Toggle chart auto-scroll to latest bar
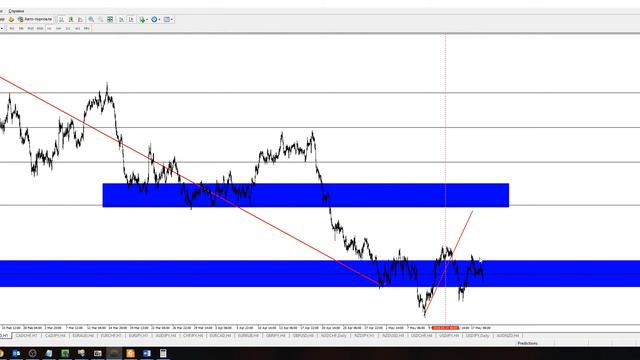 [122, 19]
